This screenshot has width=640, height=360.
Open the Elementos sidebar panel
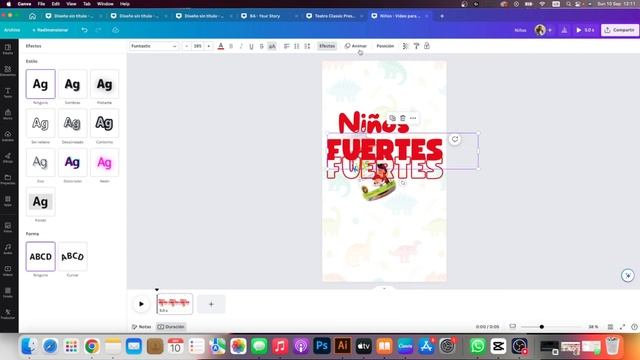click(x=8, y=71)
